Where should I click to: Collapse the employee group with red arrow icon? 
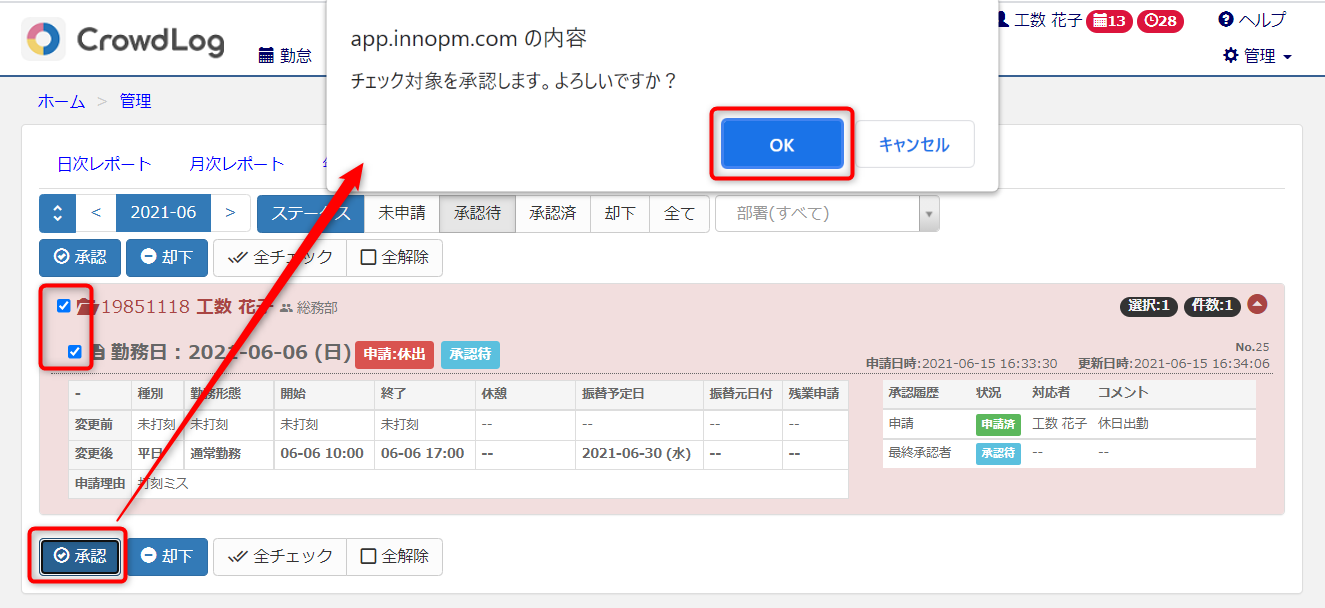(x=1257, y=305)
